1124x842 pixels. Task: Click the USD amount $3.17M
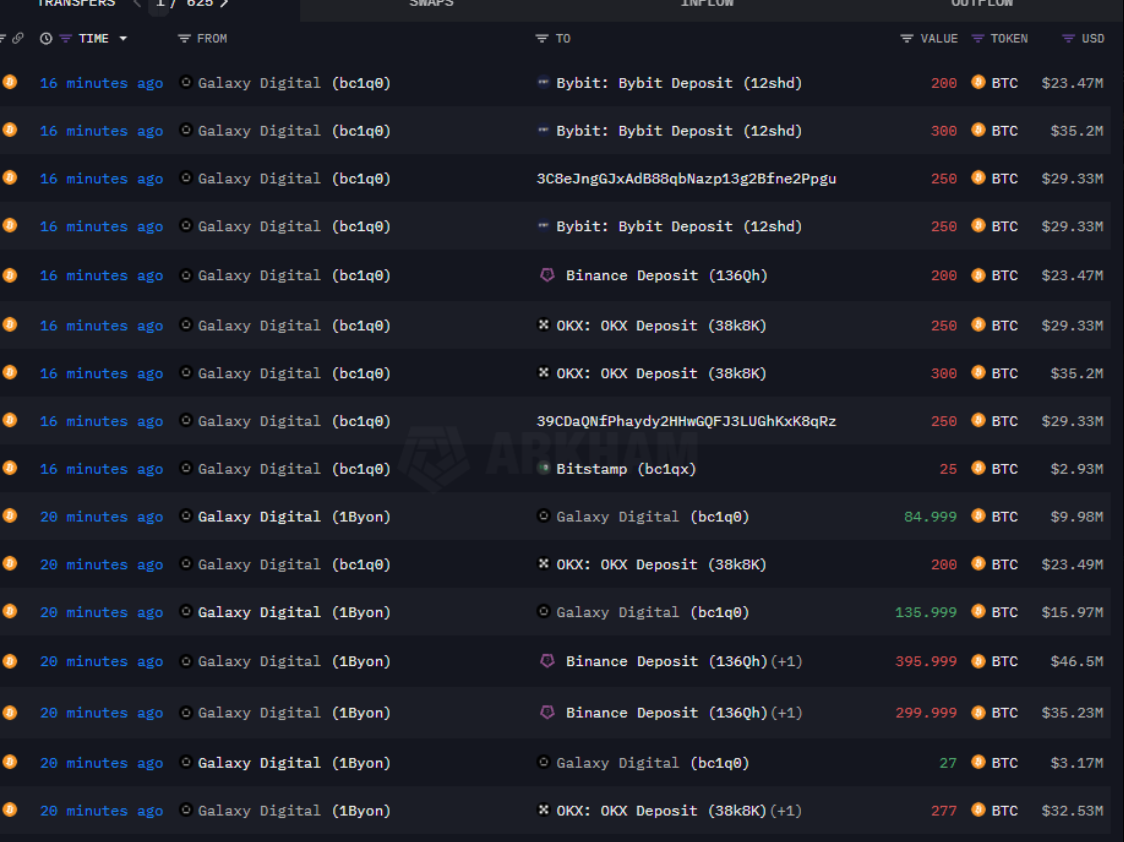1077,762
